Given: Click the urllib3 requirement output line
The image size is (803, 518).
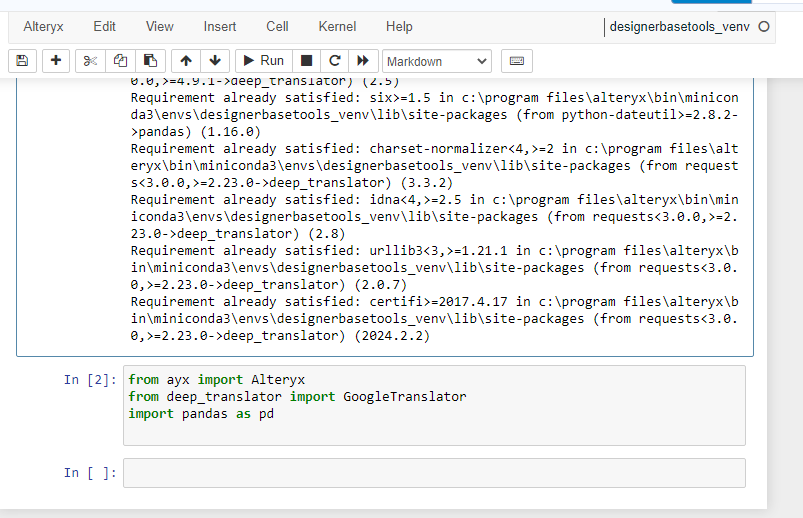Looking at the screenshot, I should coord(434,267).
